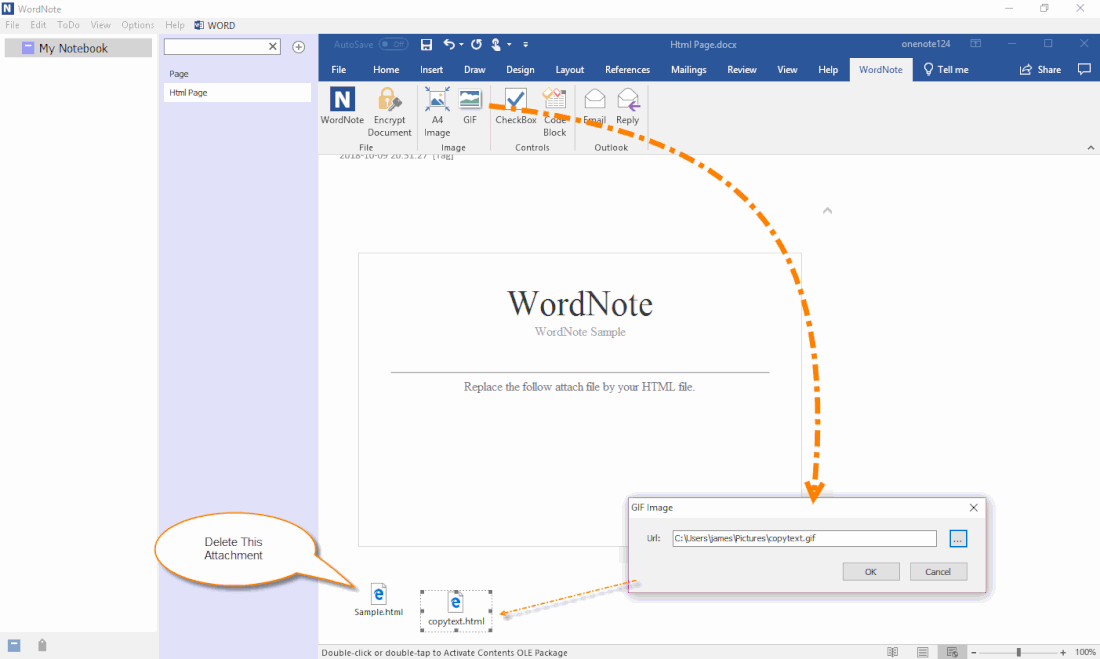Insert a CheckBox control
This screenshot has height=659, width=1100.
[516, 105]
